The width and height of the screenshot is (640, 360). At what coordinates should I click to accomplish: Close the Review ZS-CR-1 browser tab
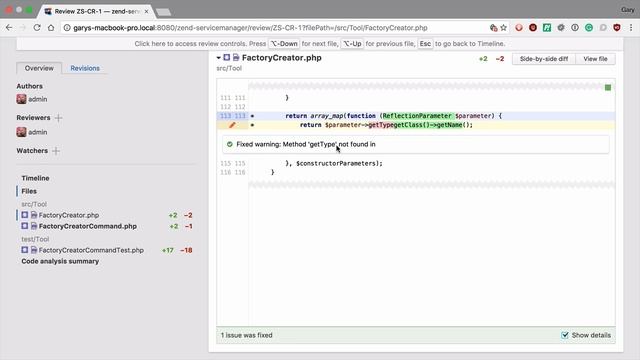tap(146, 11)
